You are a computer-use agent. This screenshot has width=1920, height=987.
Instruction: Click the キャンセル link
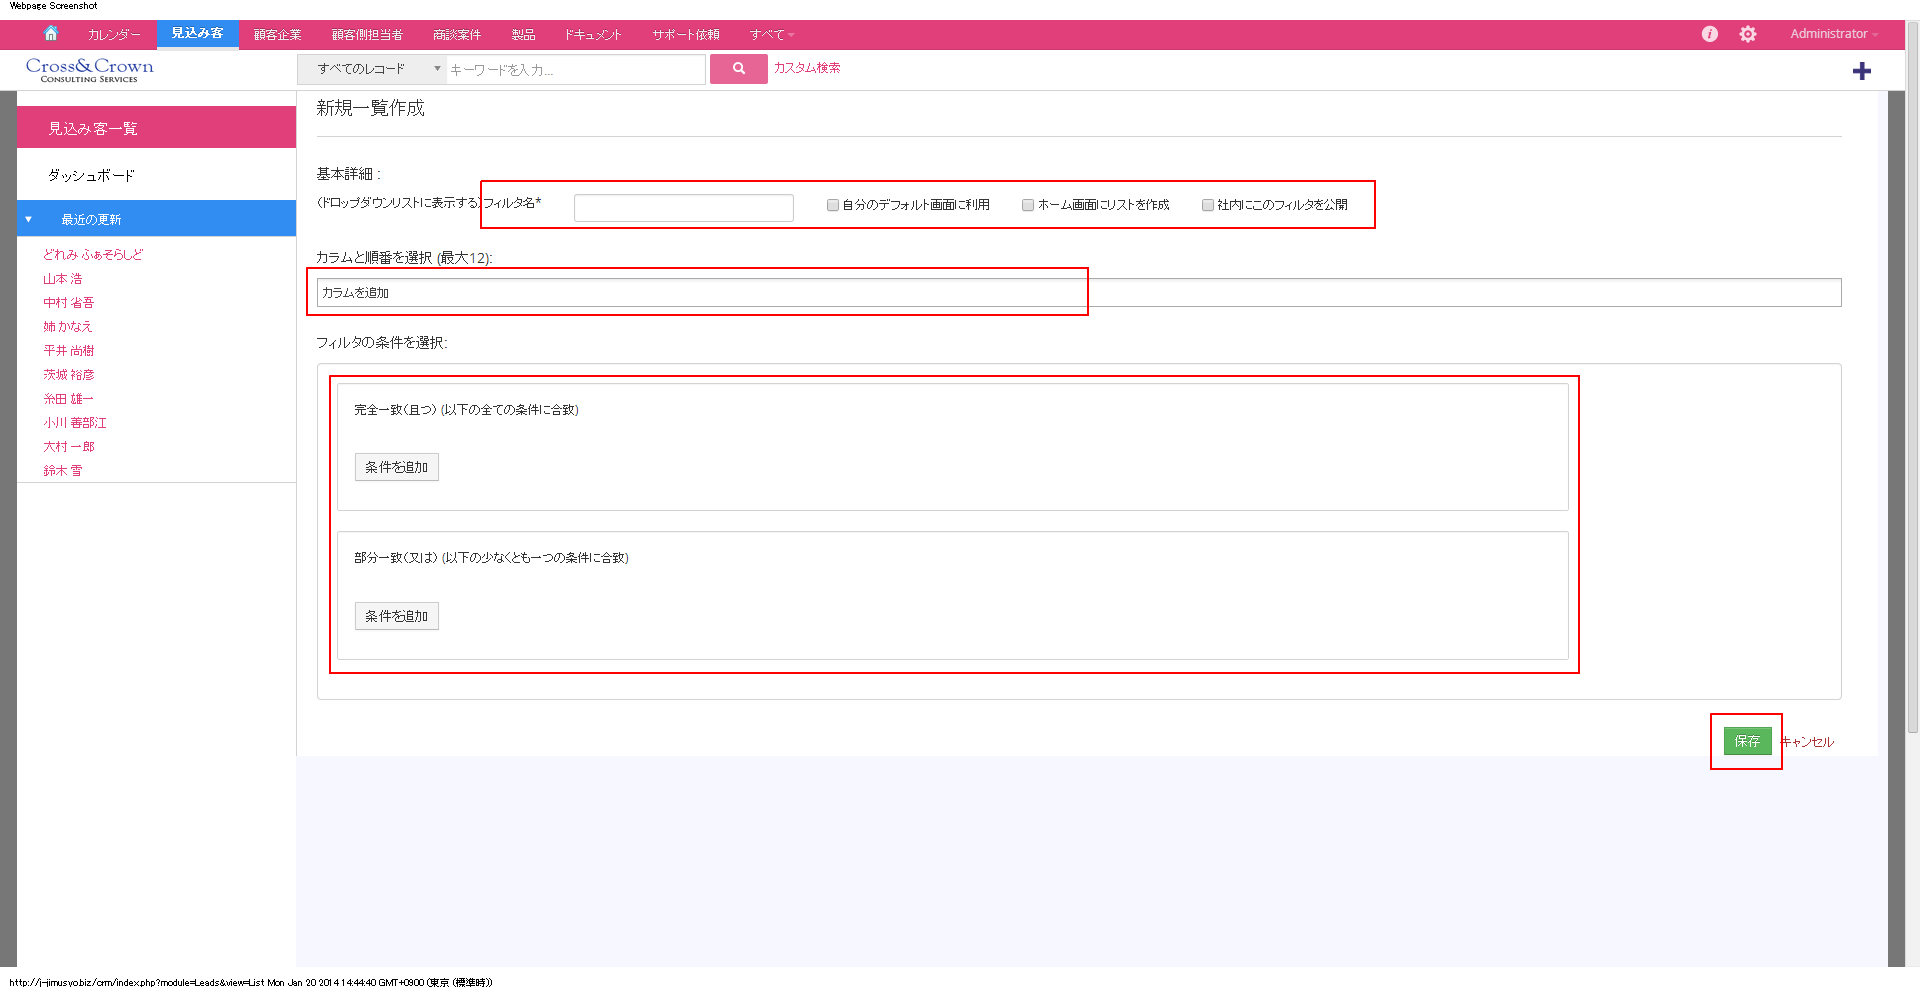1809,742
